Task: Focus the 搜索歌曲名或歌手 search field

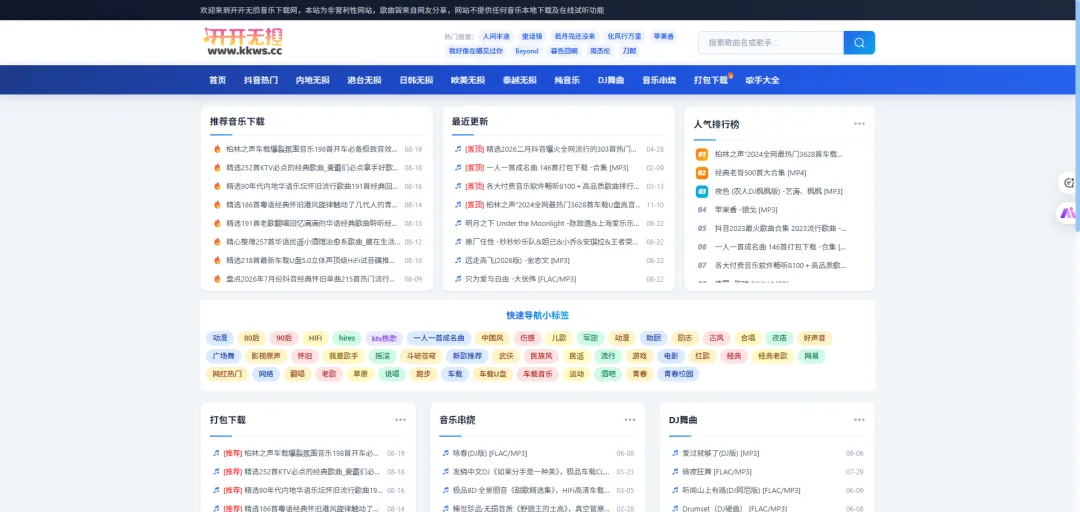Action: tap(771, 43)
